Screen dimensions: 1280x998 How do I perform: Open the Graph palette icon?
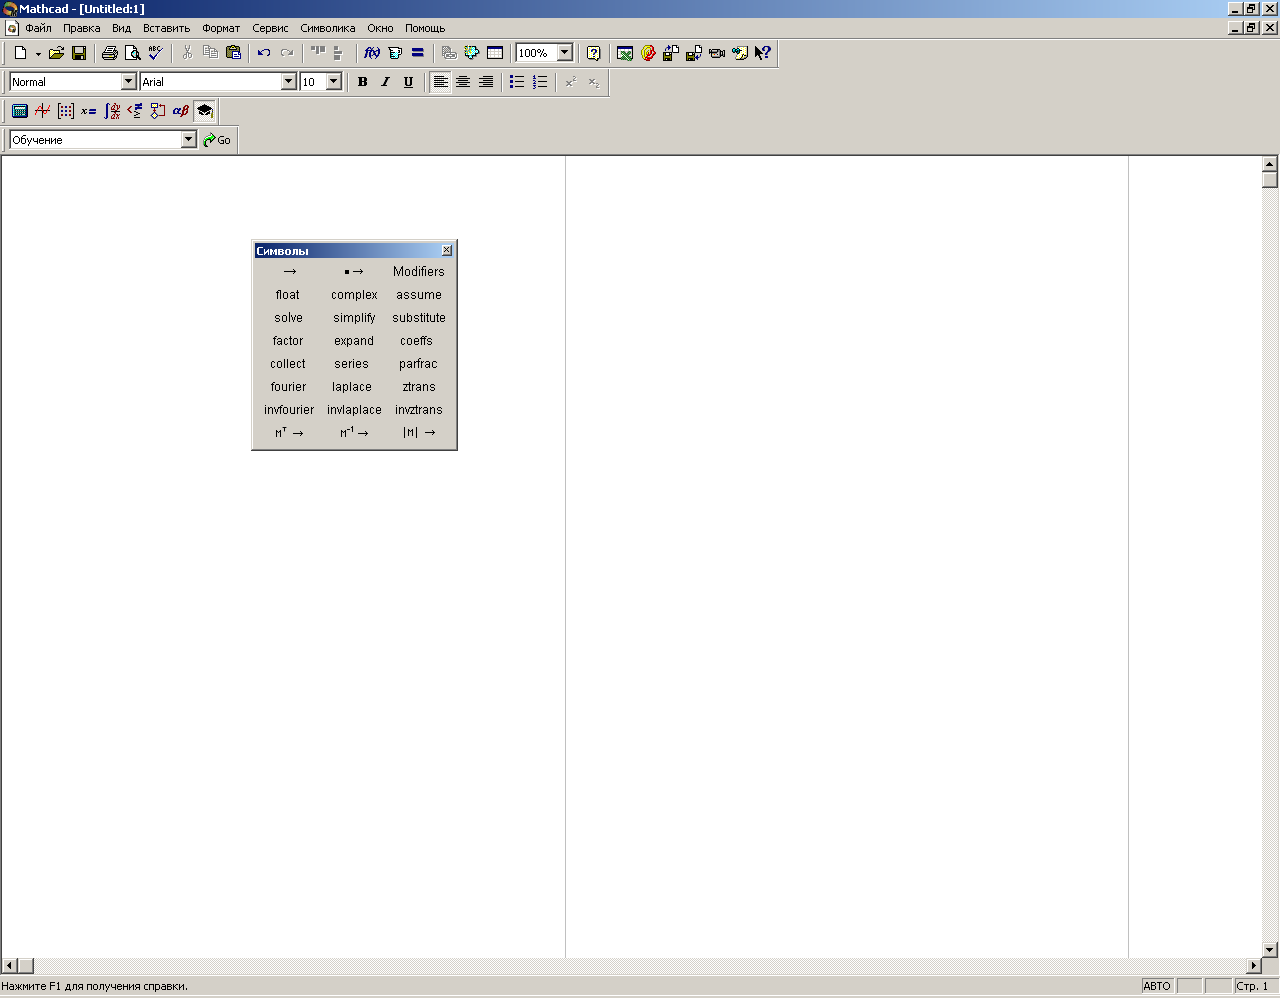pos(43,111)
